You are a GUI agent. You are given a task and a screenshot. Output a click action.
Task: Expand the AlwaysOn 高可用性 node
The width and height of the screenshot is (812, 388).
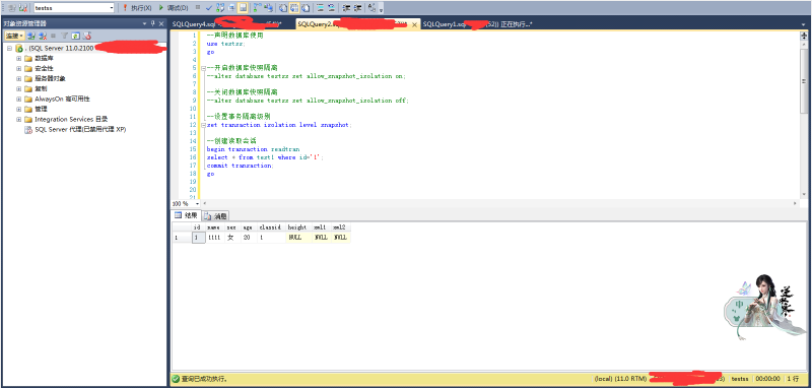click(x=19, y=99)
